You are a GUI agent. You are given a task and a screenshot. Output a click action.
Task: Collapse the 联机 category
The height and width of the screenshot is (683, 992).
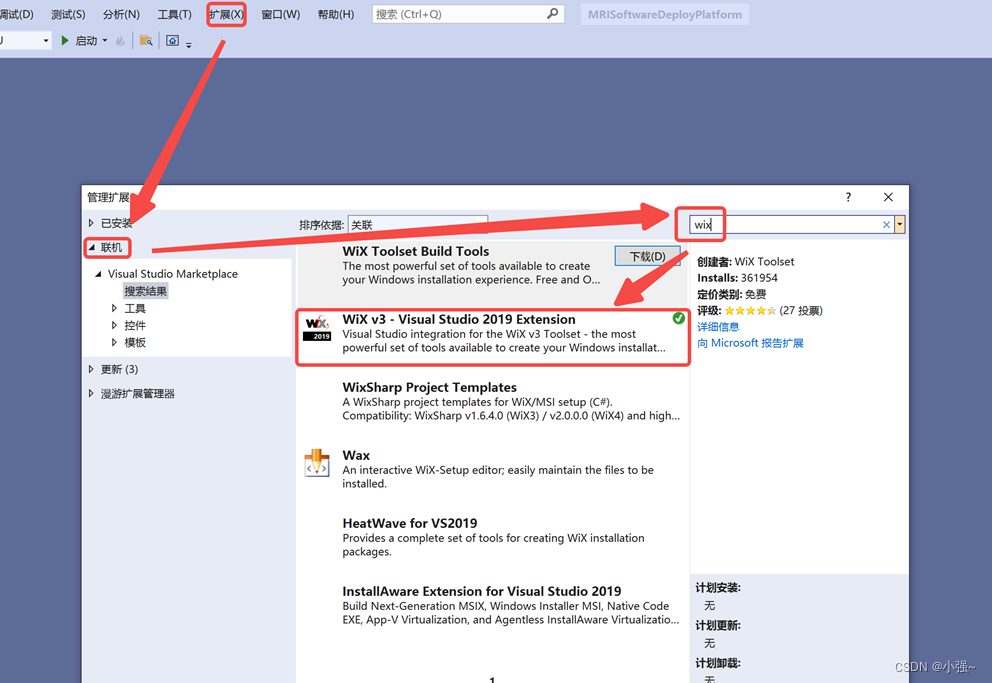pyautogui.click(x=92, y=247)
